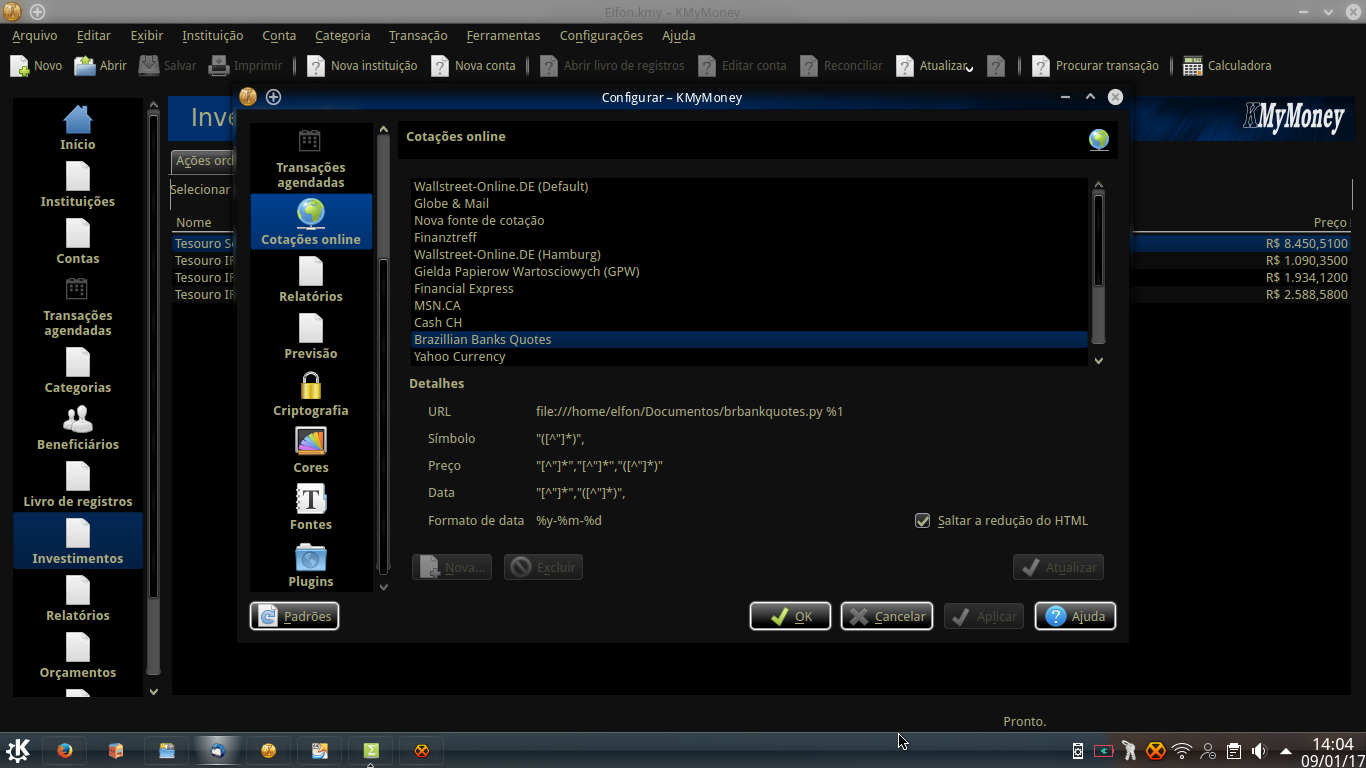Image resolution: width=1366 pixels, height=768 pixels.
Task: Open Previsão settings page
Action: (311, 336)
